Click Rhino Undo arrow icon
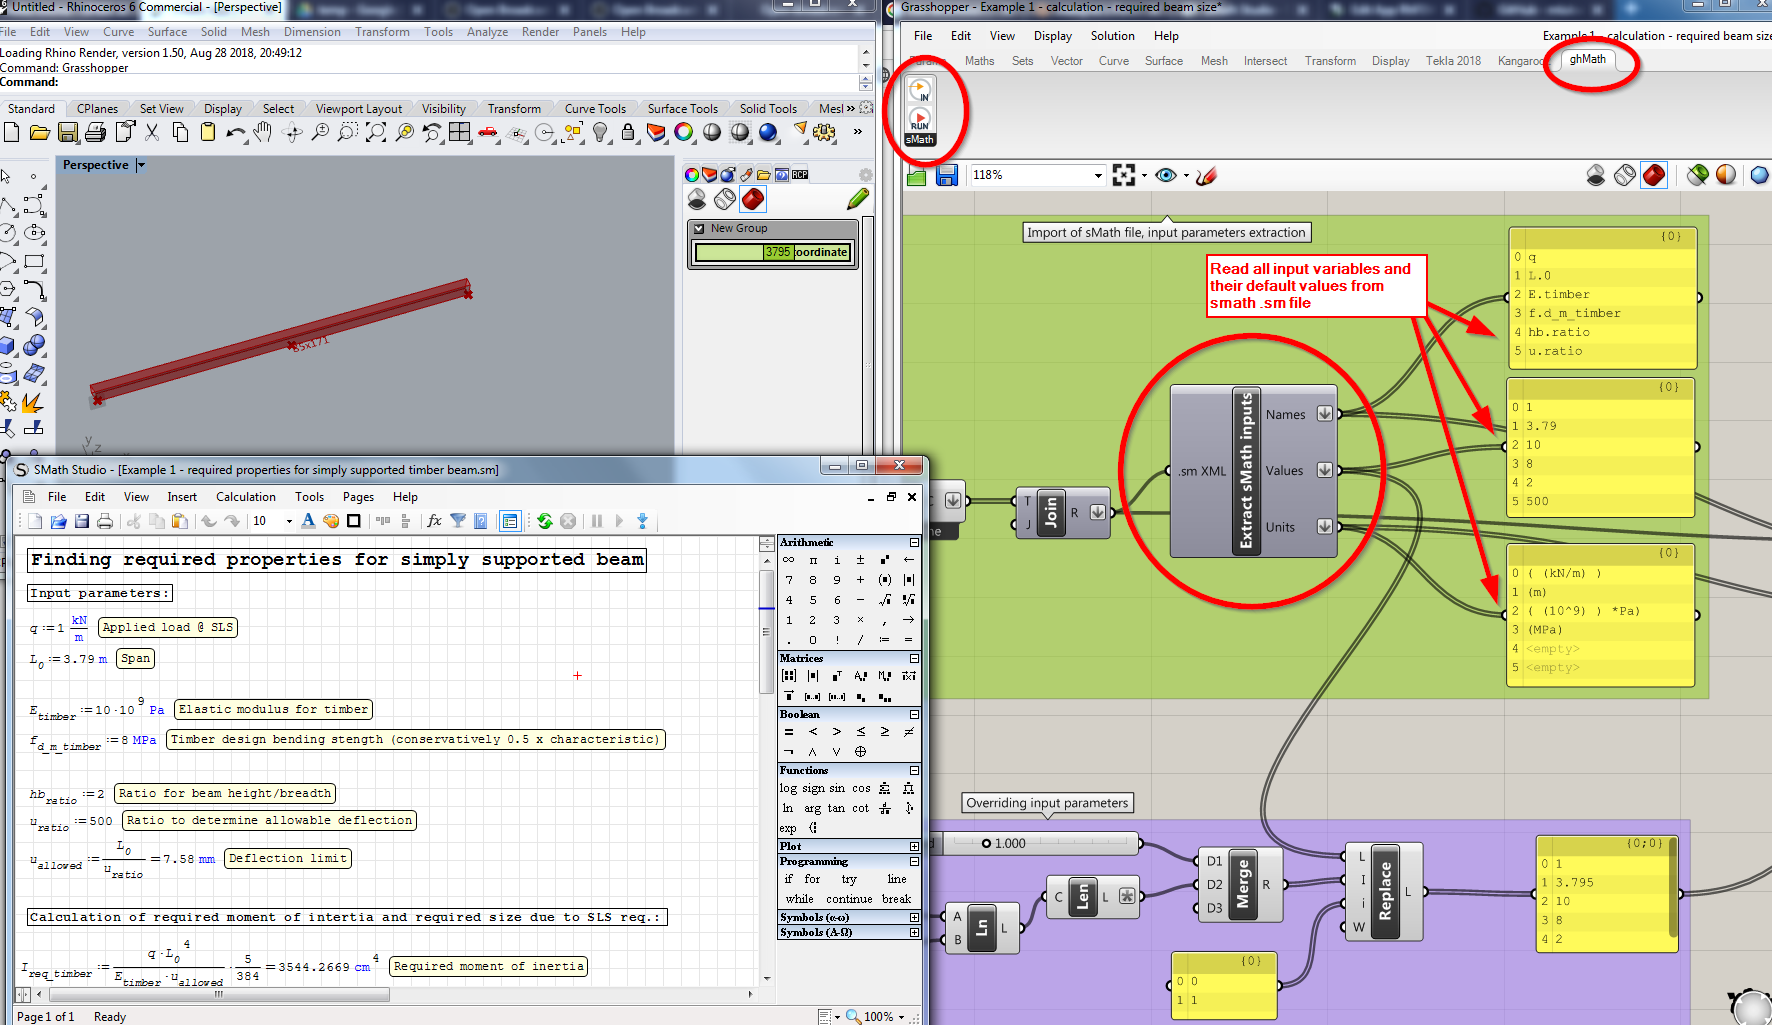Screen dimensions: 1772x1025 235,132
